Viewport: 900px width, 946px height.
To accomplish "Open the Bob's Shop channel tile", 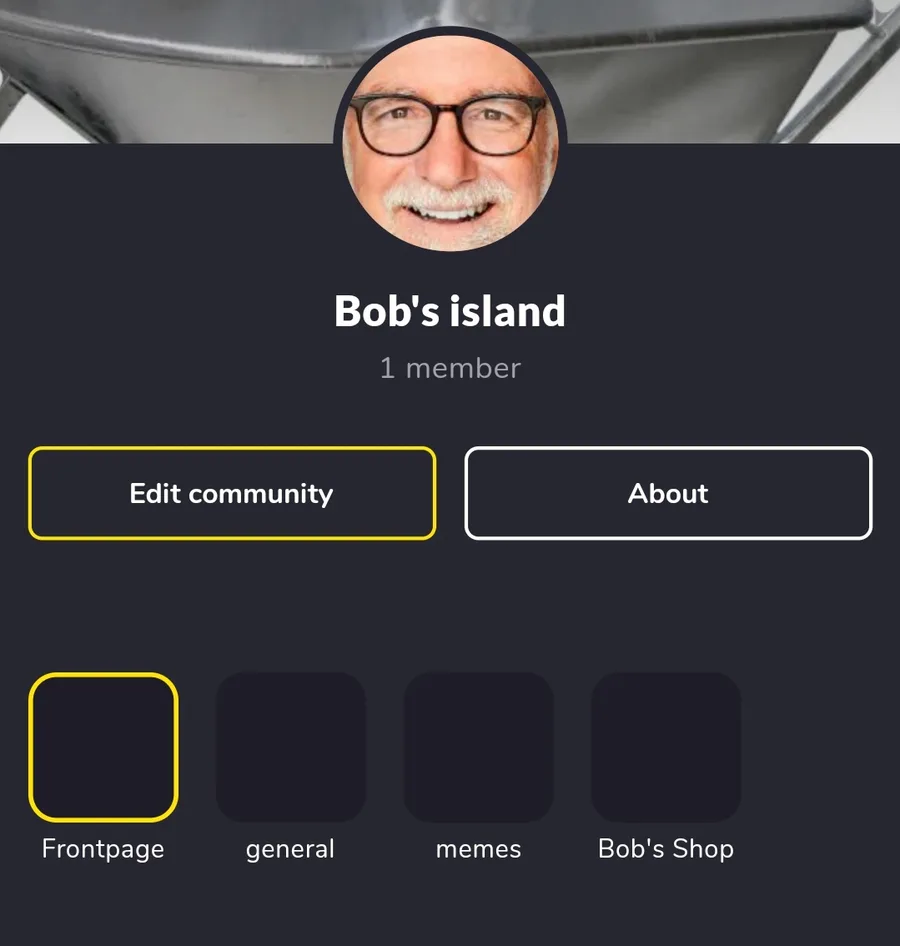I will point(666,747).
